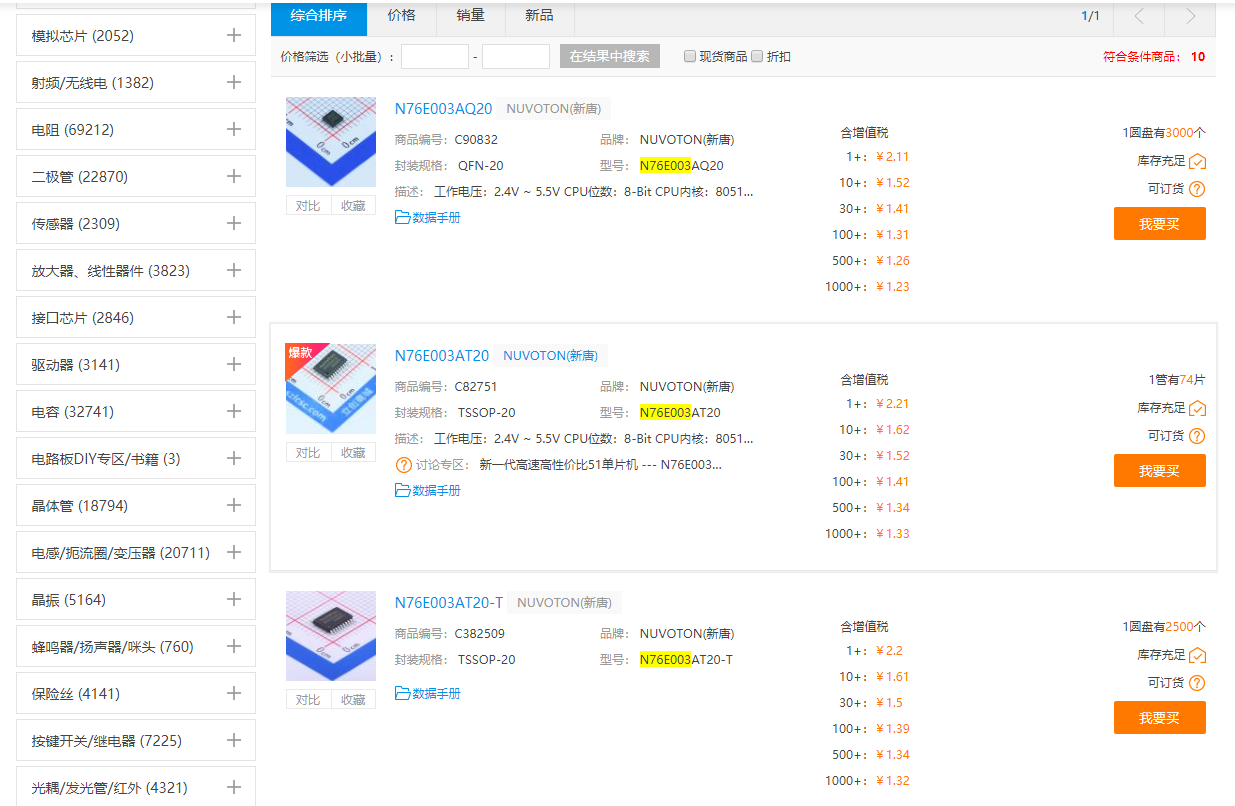Click 收藏 for N76E003AQ20
The height and width of the screenshot is (806, 1235).
coord(353,205)
